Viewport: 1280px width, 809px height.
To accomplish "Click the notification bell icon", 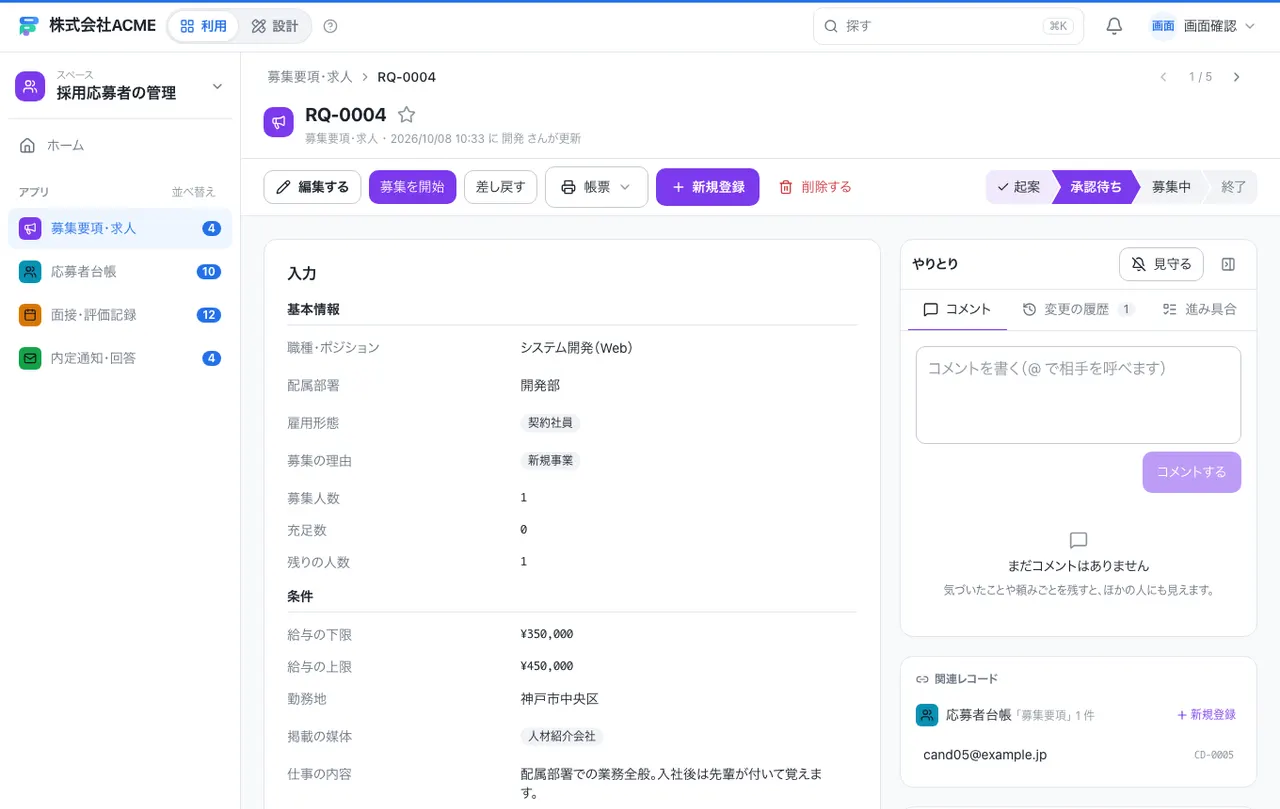I will [1114, 26].
